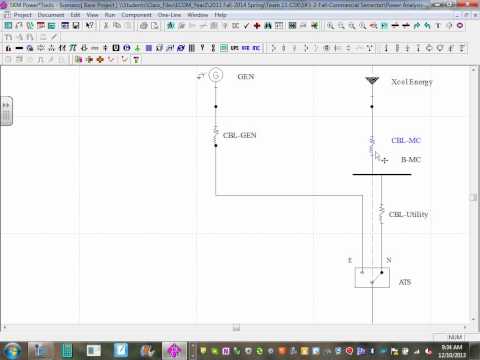Viewport: 480px width, 360px height.
Task: Select the Xcel Energy utility symbol
Action: 372,81
